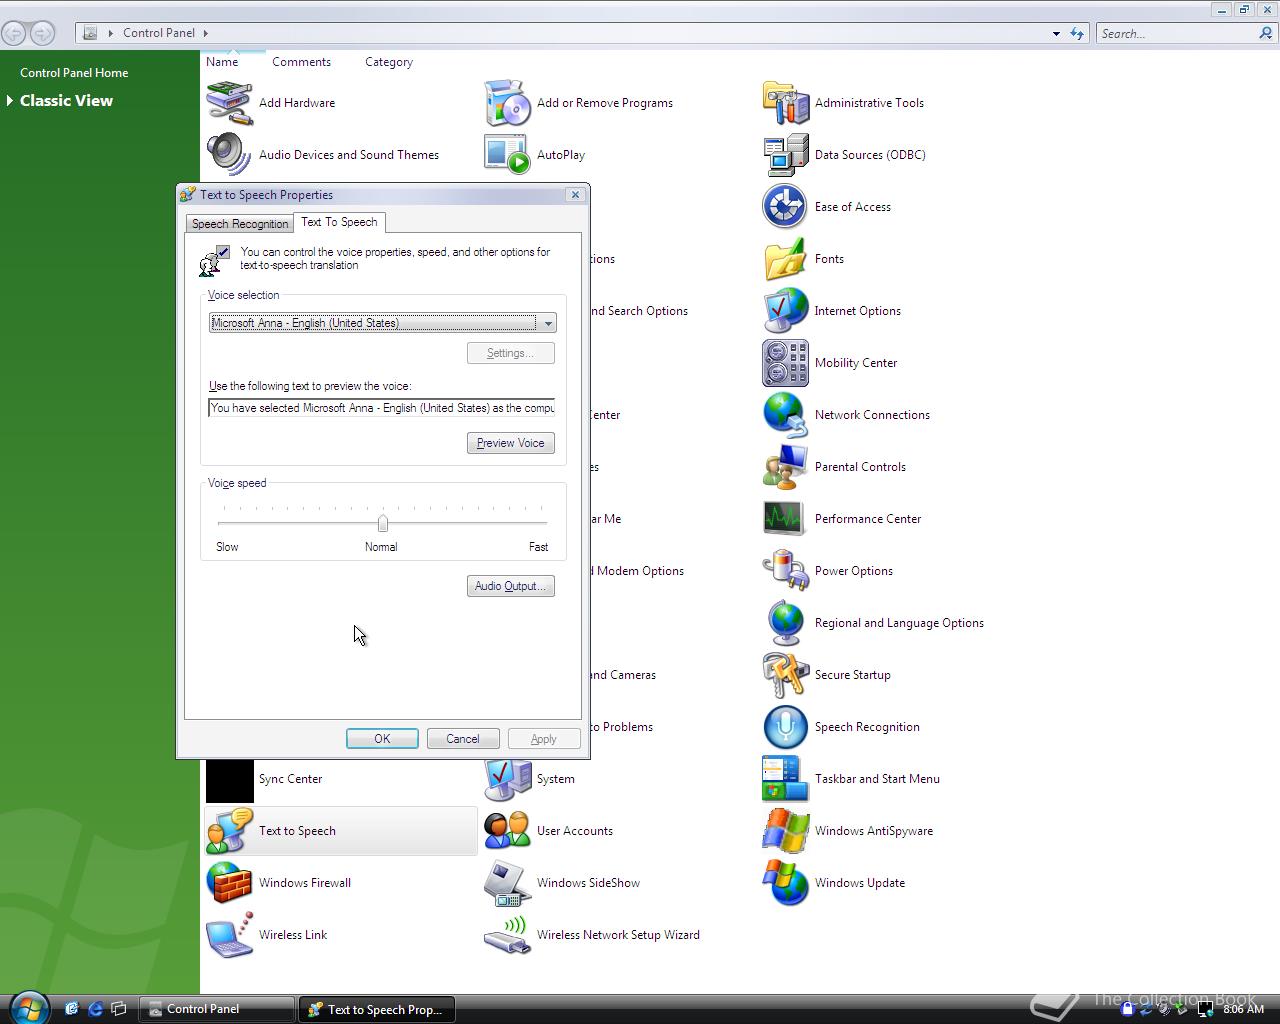The image size is (1280, 1024).
Task: Open the Internet Options icon
Action: 785,311
